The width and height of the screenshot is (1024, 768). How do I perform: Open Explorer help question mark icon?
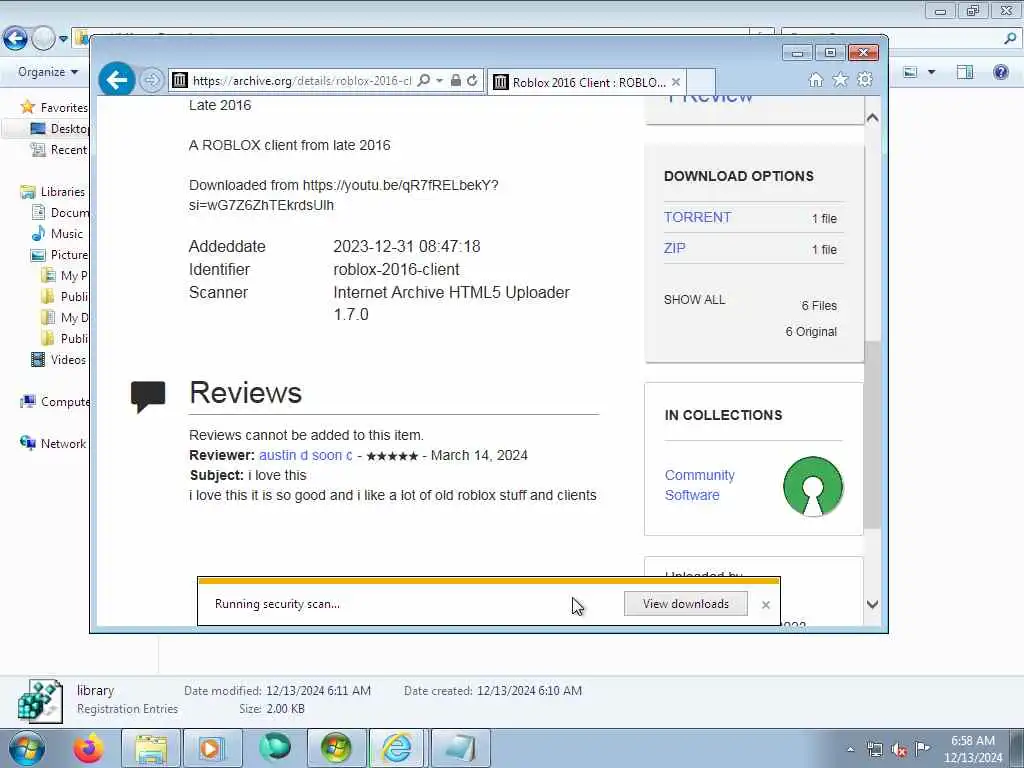1000,72
